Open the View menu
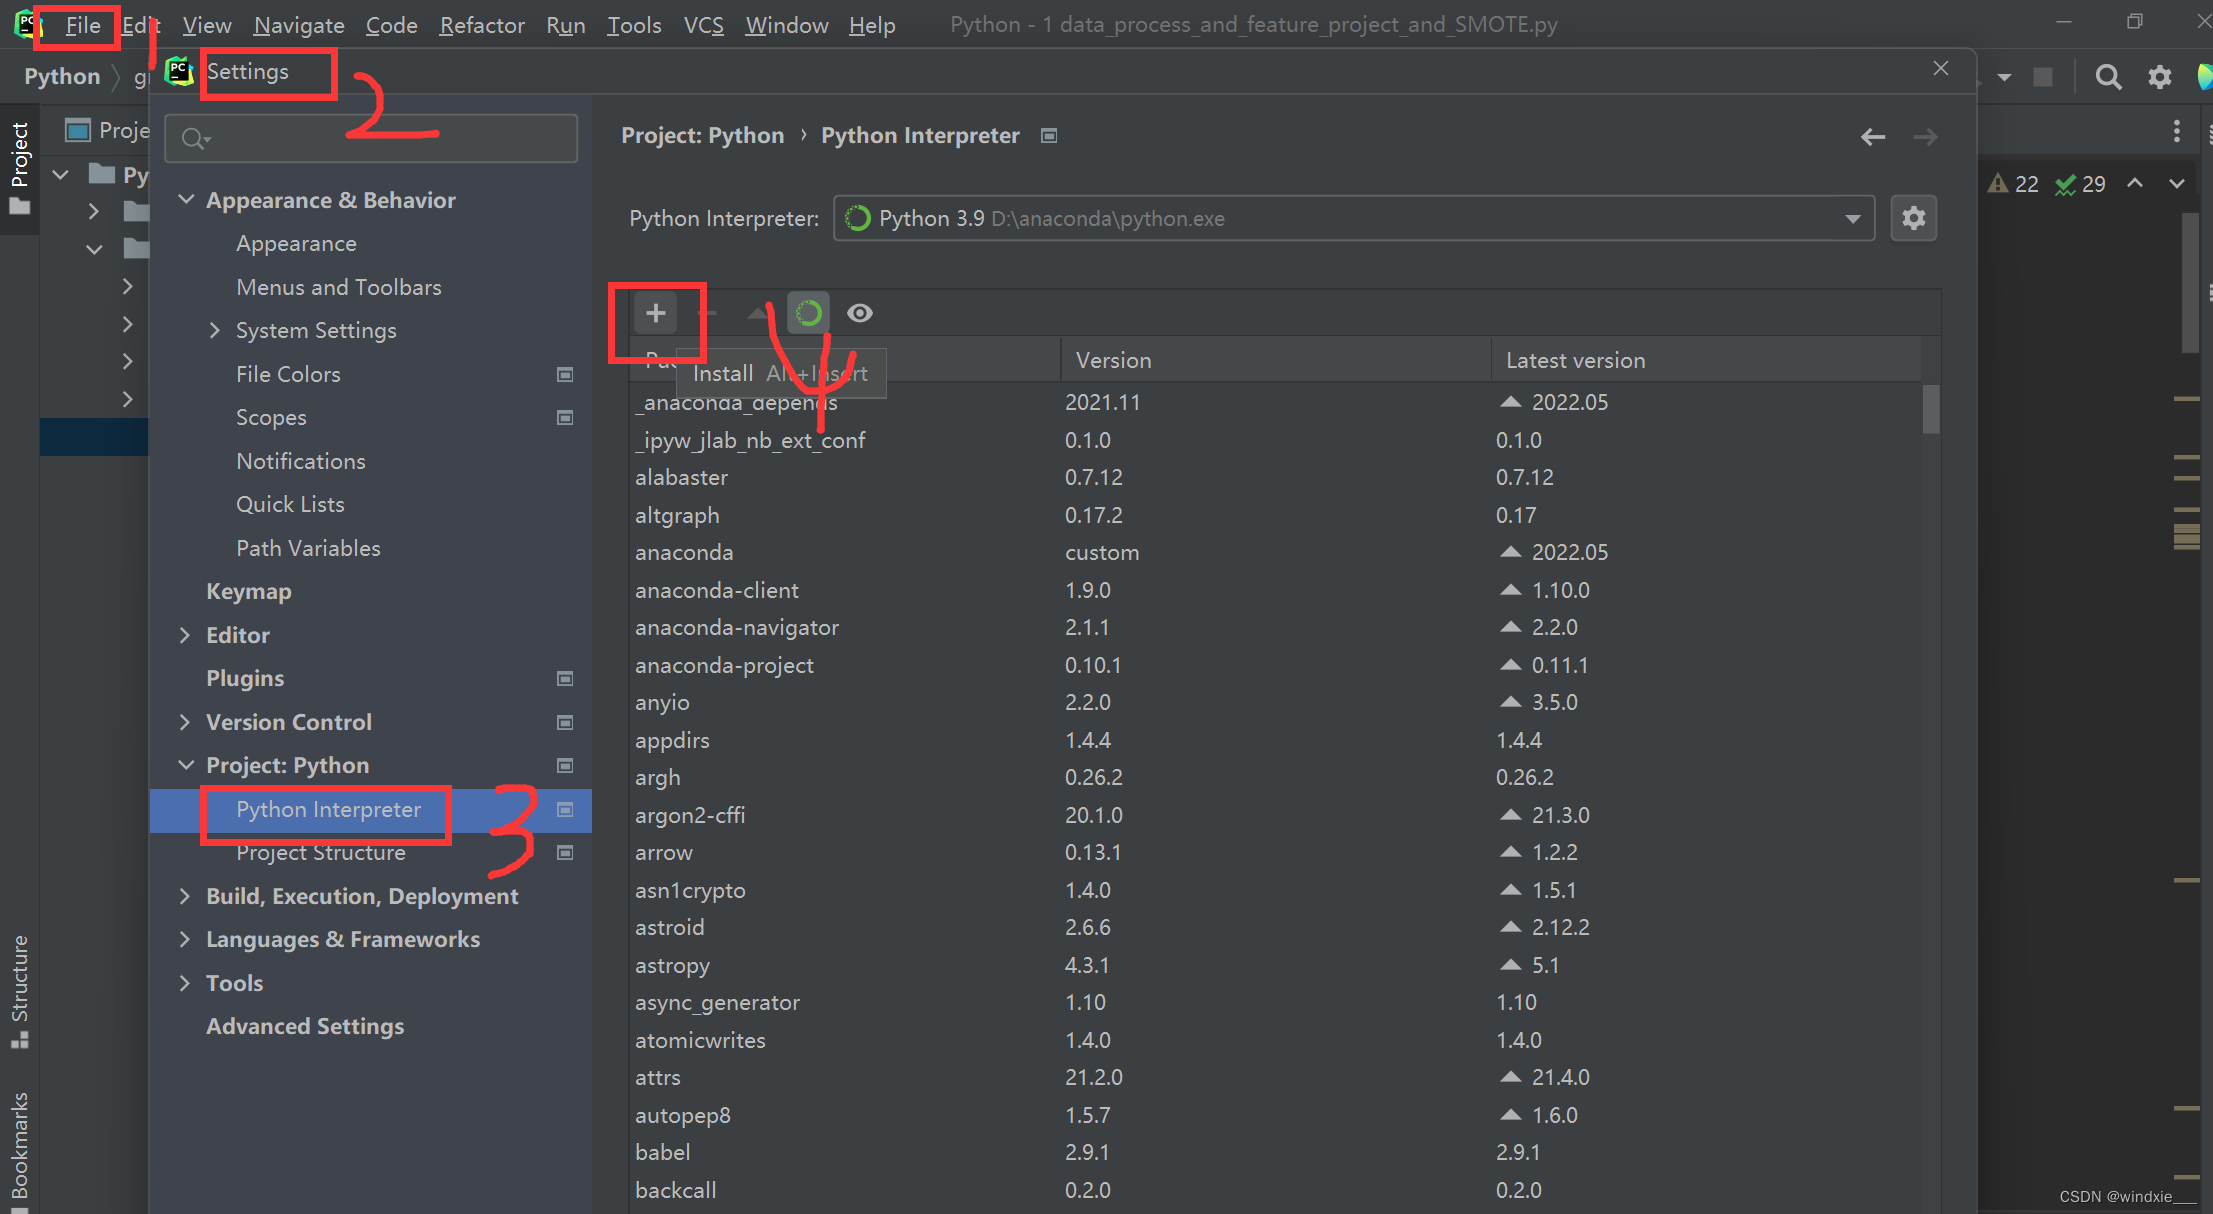This screenshot has height=1214, width=2213. coord(206,25)
